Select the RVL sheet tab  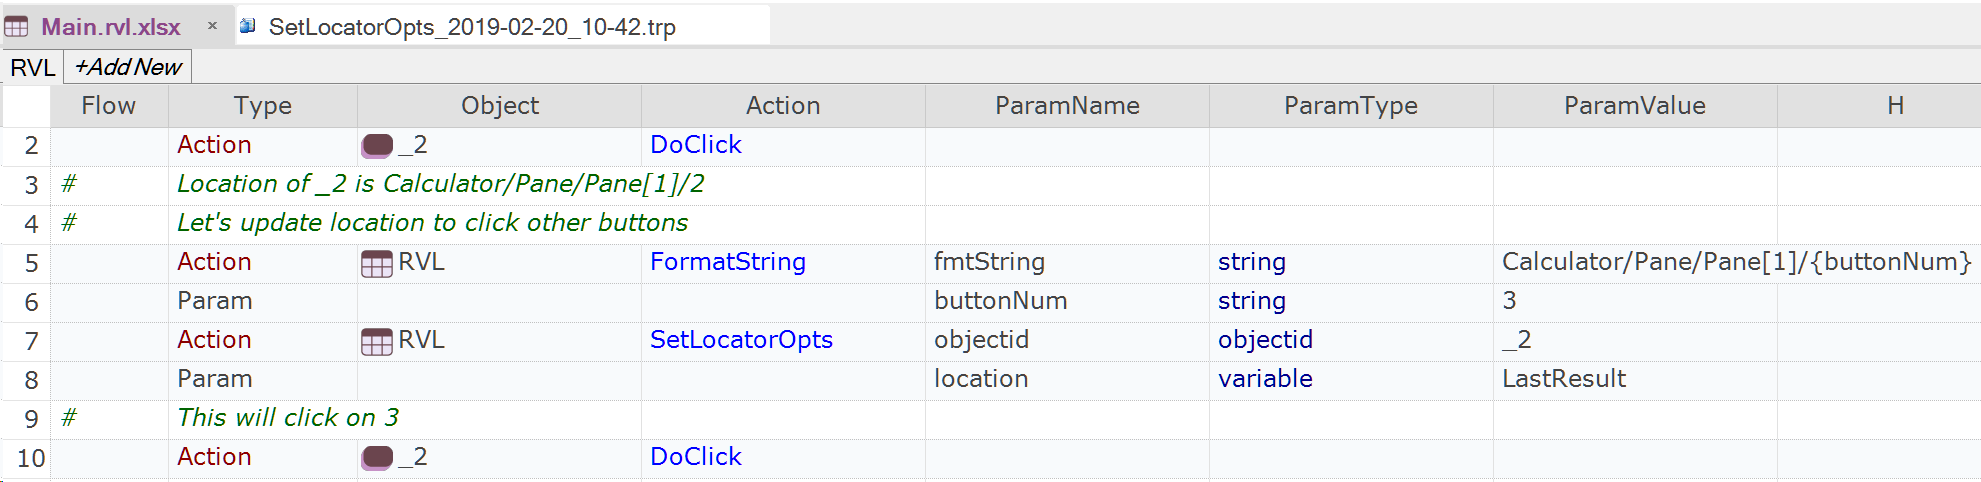[32, 67]
